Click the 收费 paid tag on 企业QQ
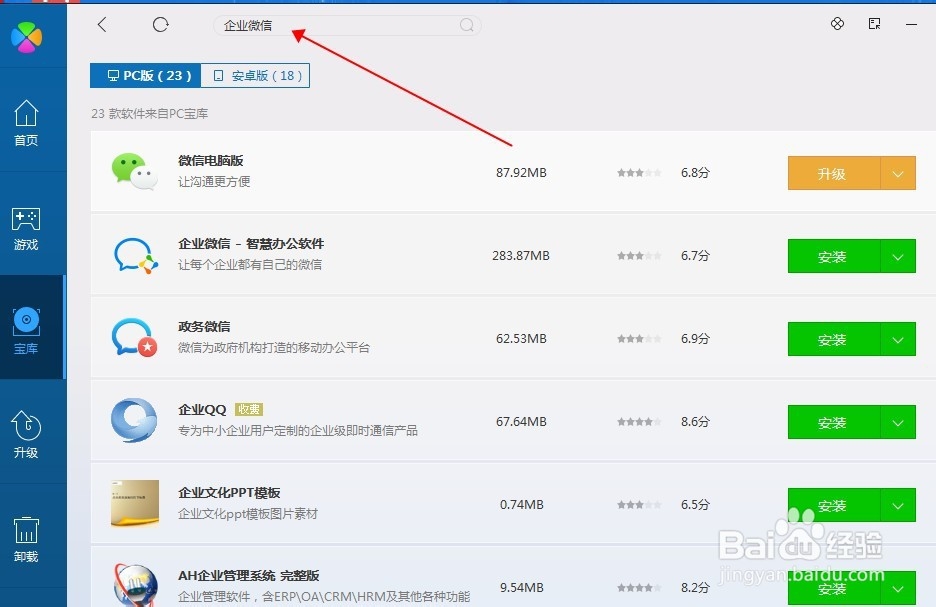936x607 pixels. click(x=249, y=409)
